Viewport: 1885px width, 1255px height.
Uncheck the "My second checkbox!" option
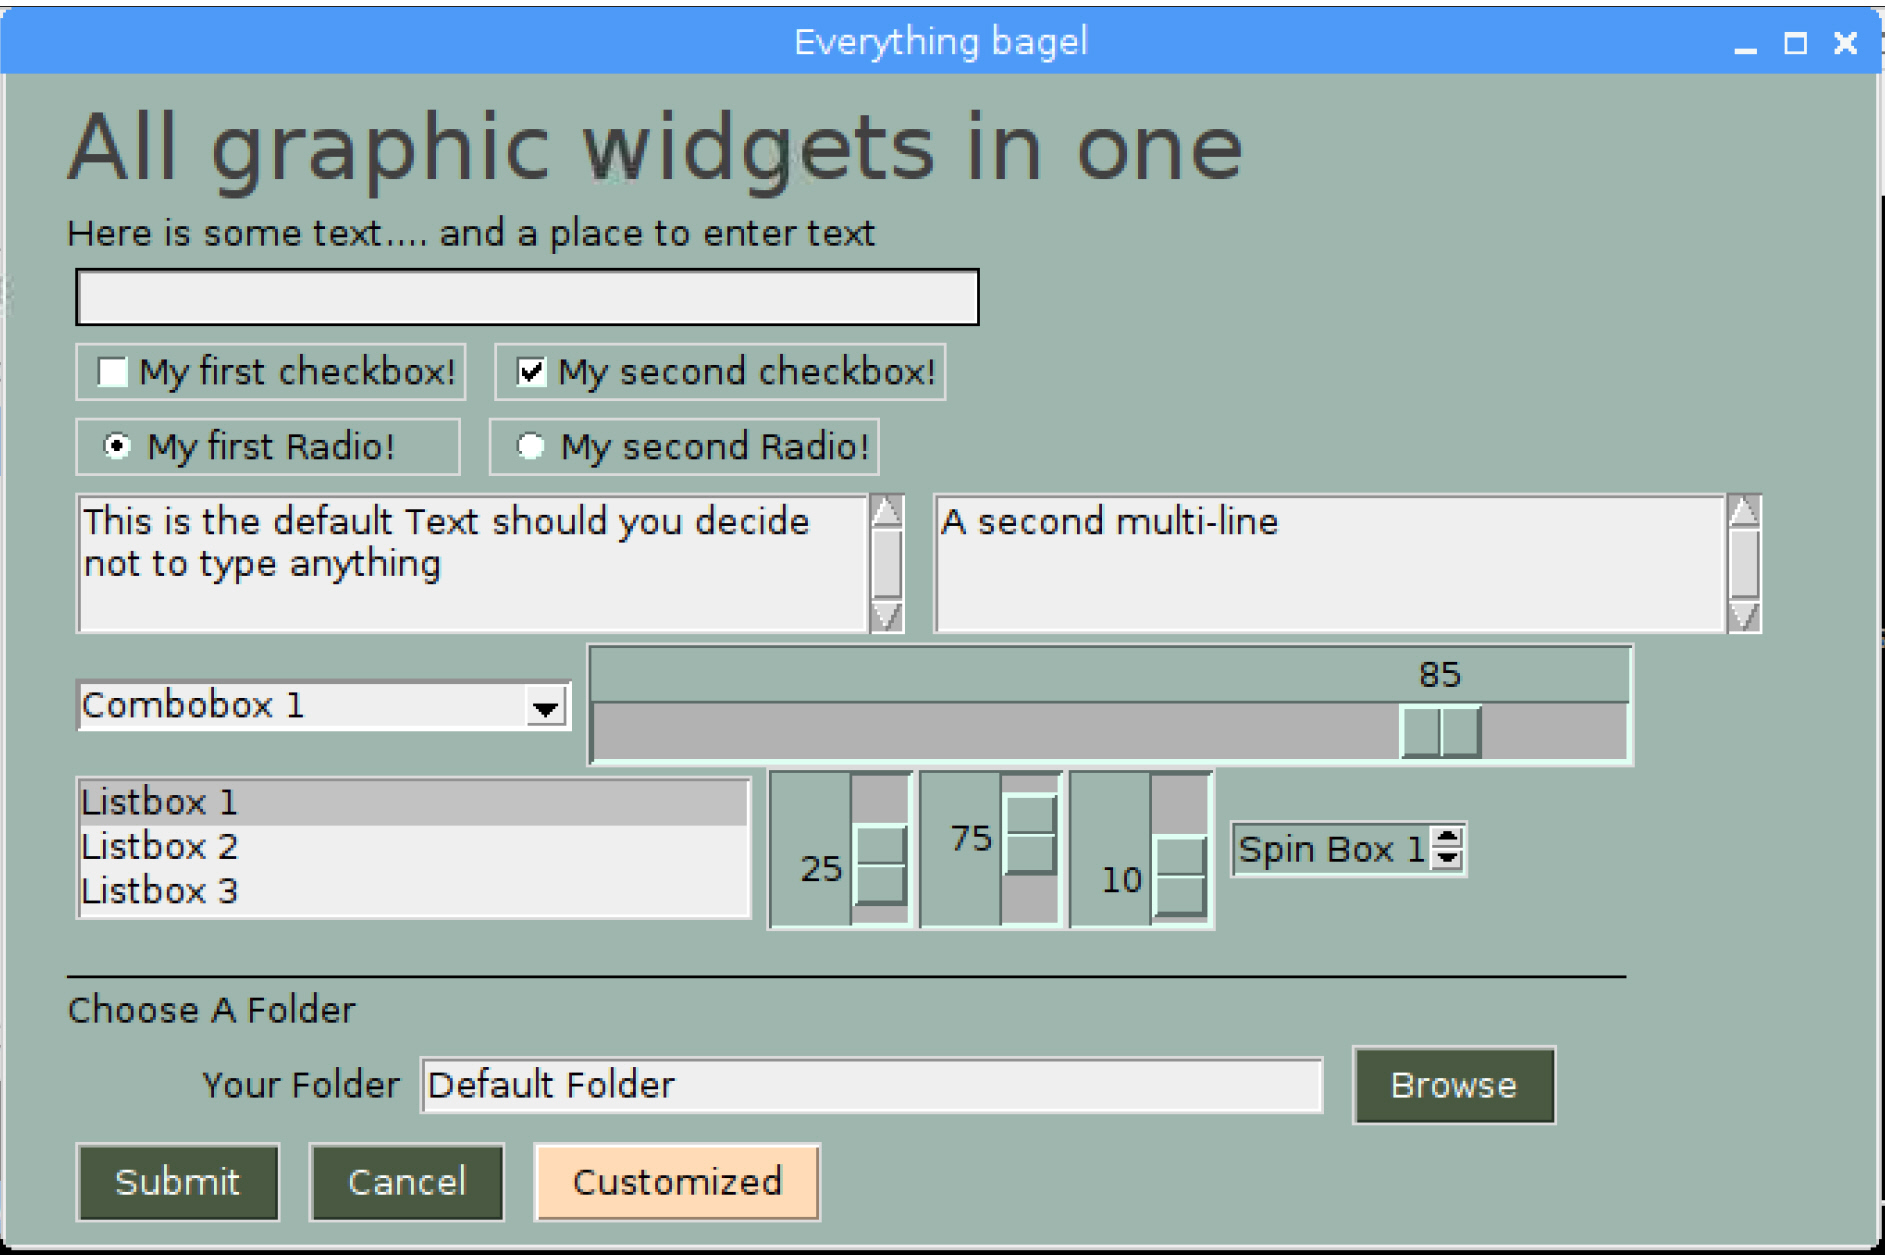[x=530, y=371]
